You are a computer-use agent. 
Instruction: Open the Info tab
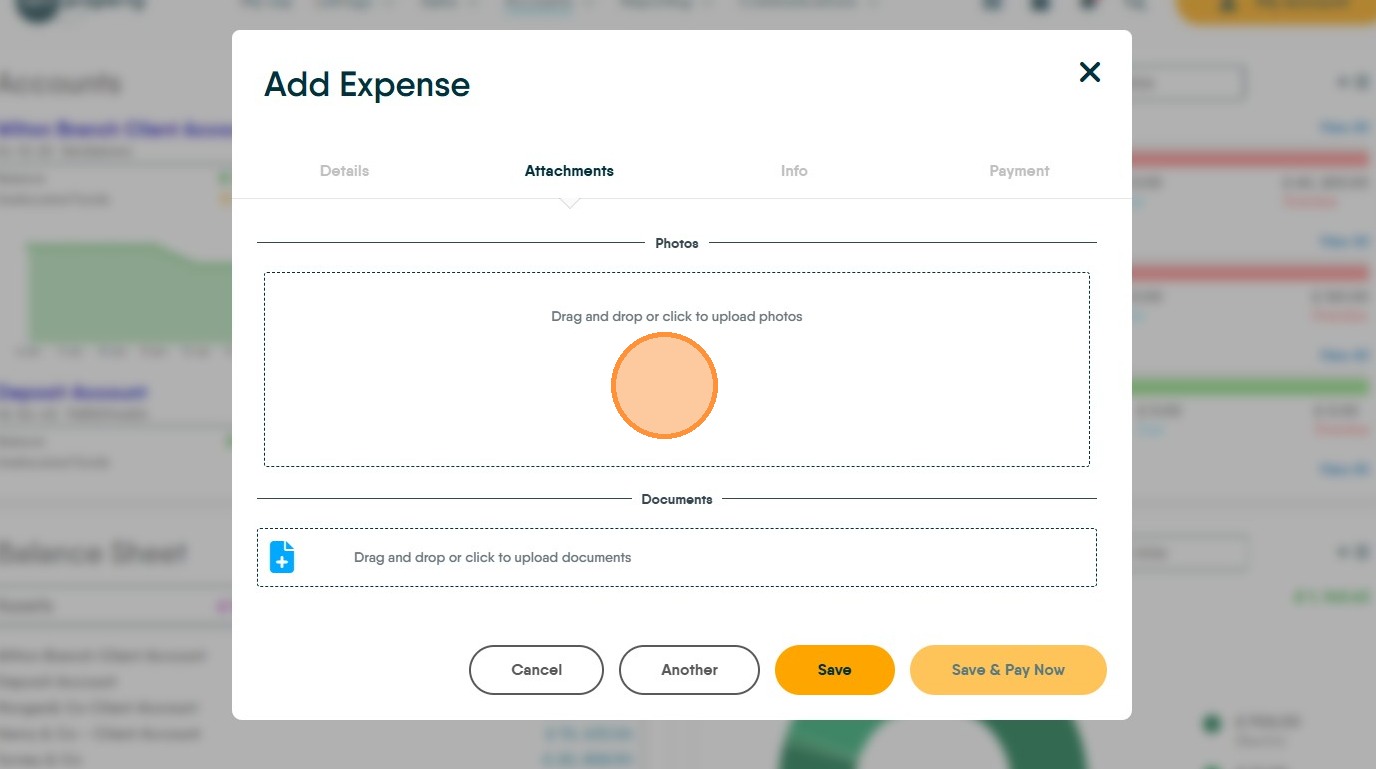pyautogui.click(x=794, y=171)
